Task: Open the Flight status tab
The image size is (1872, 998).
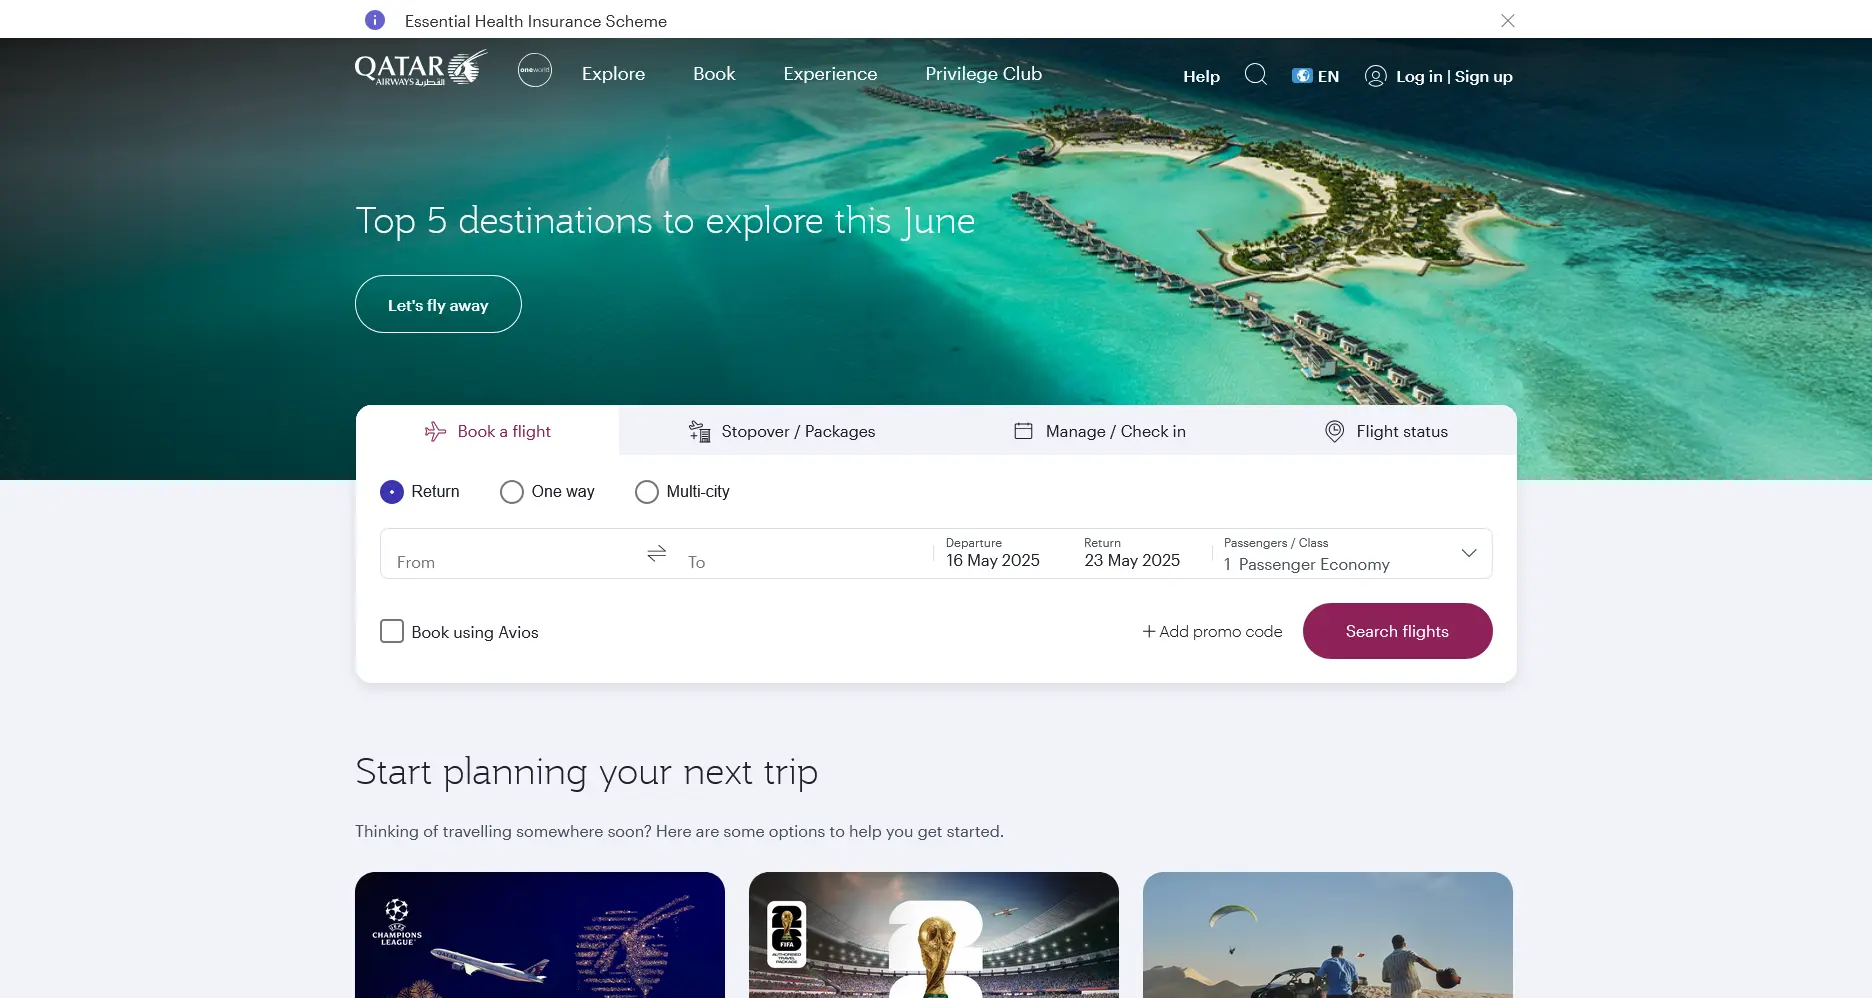Action: [x=1386, y=431]
